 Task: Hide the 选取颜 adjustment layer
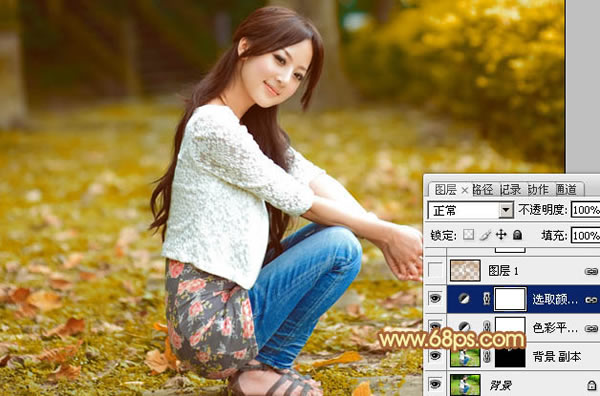click(x=435, y=298)
